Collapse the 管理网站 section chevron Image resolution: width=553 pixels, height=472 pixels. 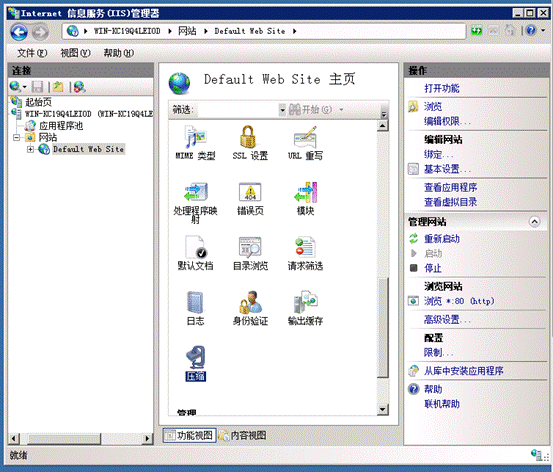(535, 222)
